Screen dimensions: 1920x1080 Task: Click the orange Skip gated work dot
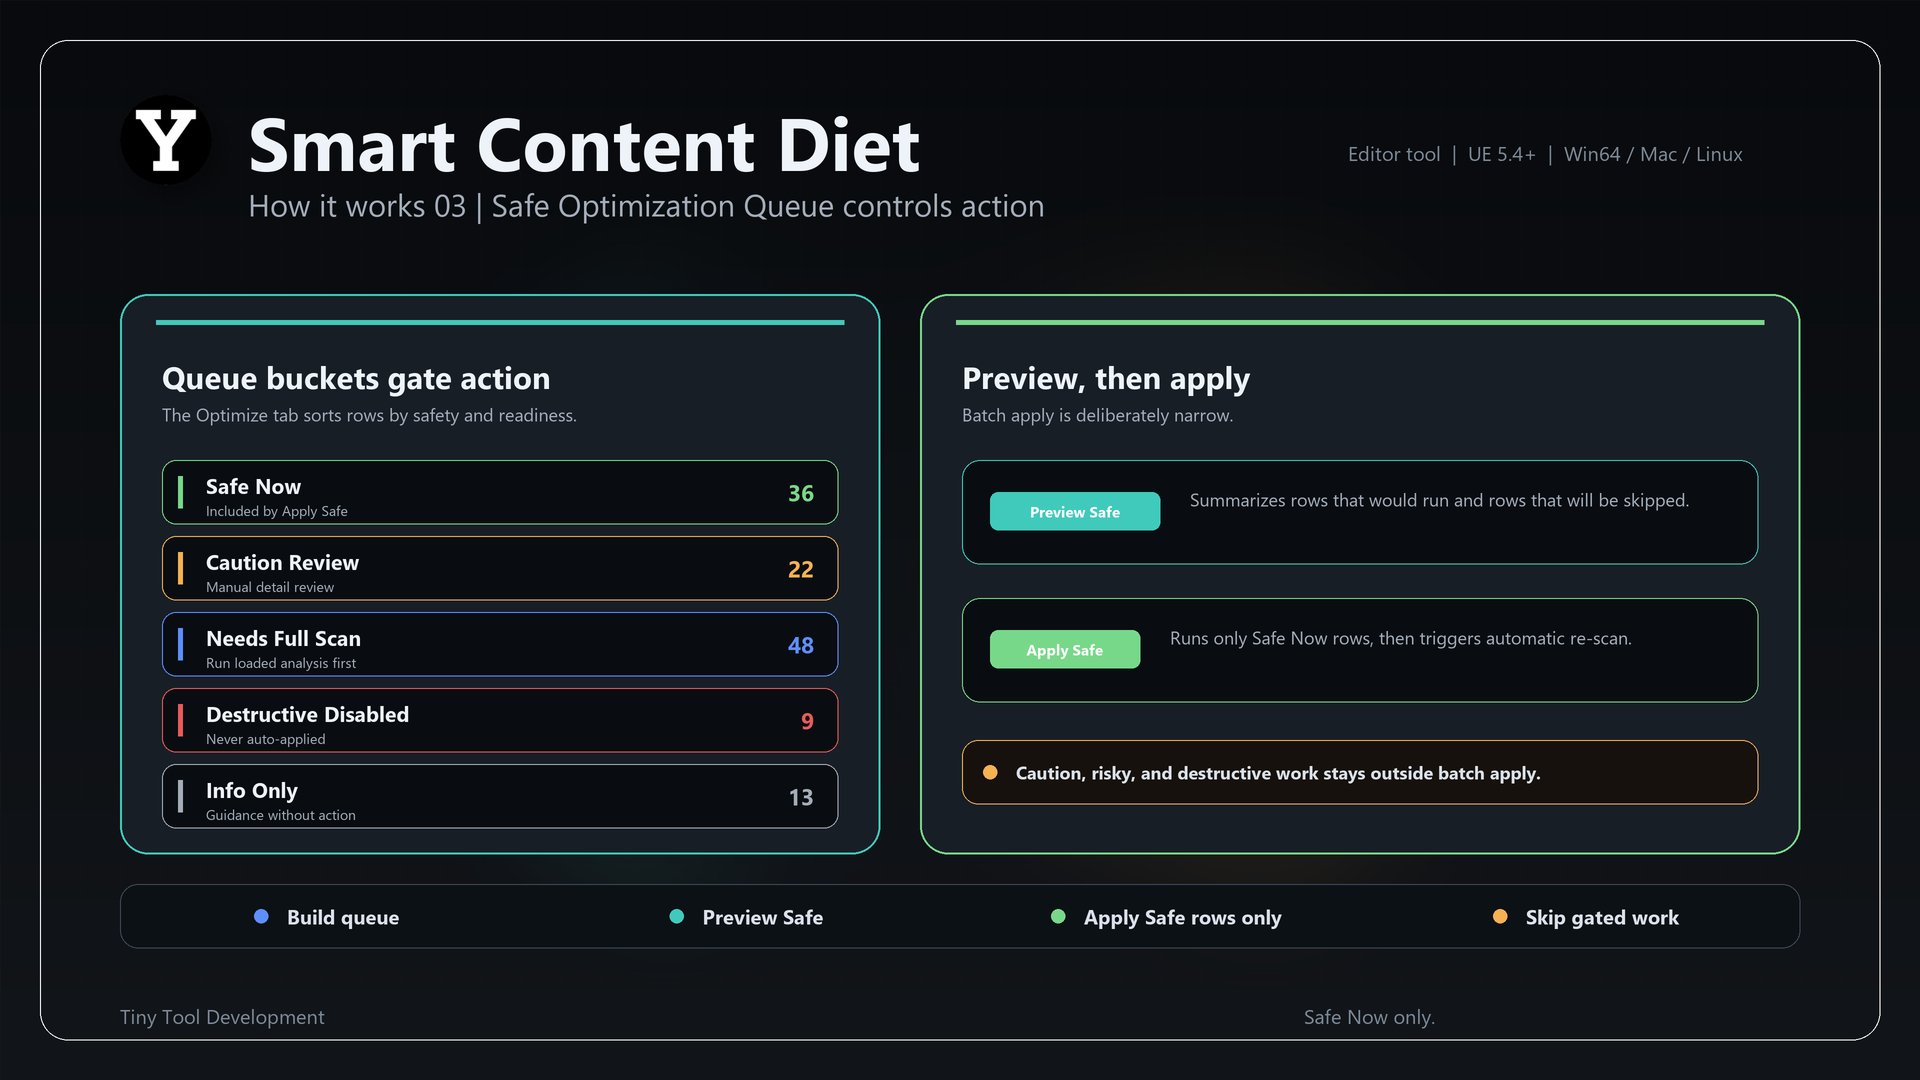coord(1500,916)
